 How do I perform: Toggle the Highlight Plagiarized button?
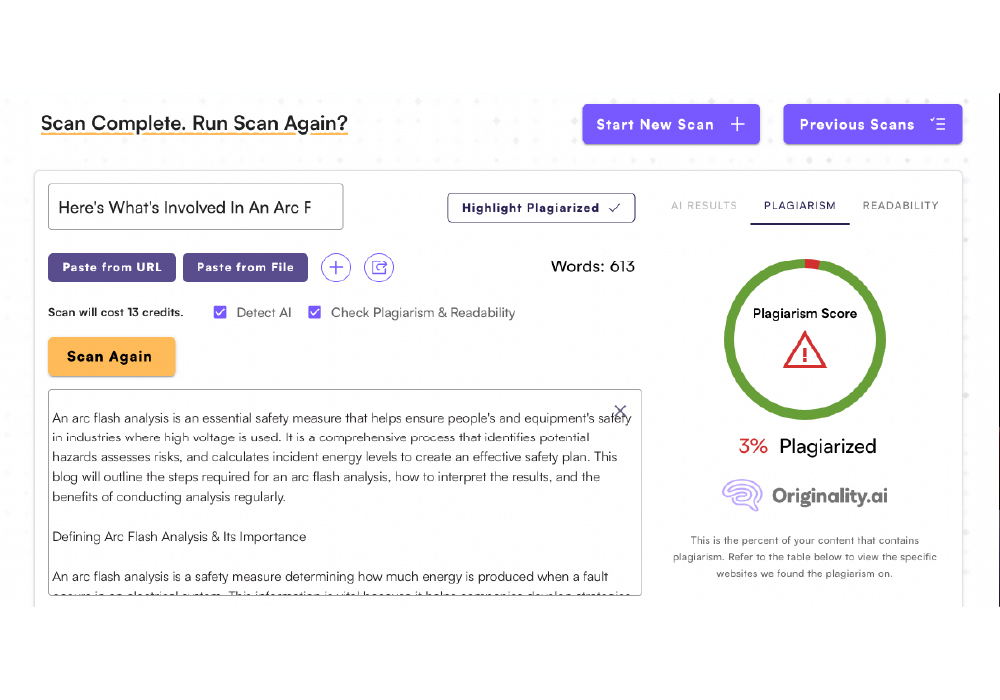pos(540,208)
